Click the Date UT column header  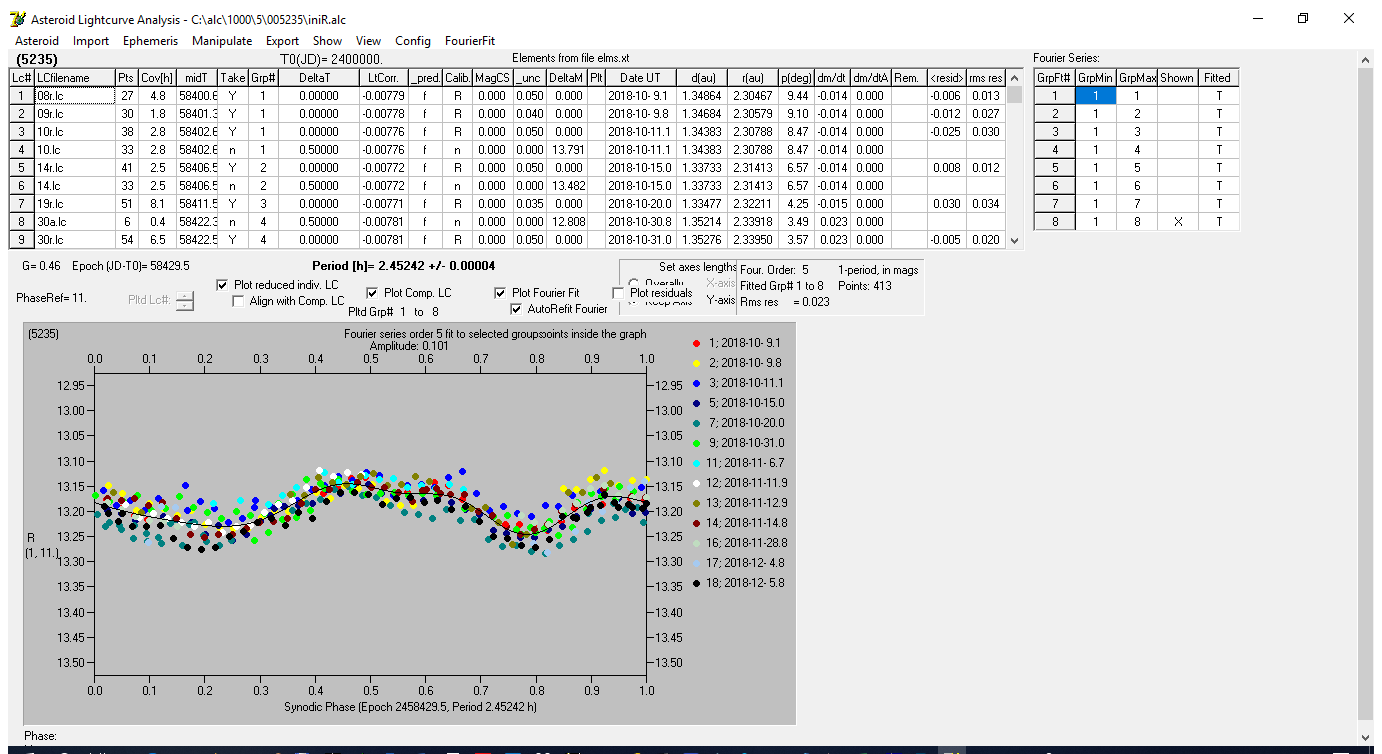point(639,77)
